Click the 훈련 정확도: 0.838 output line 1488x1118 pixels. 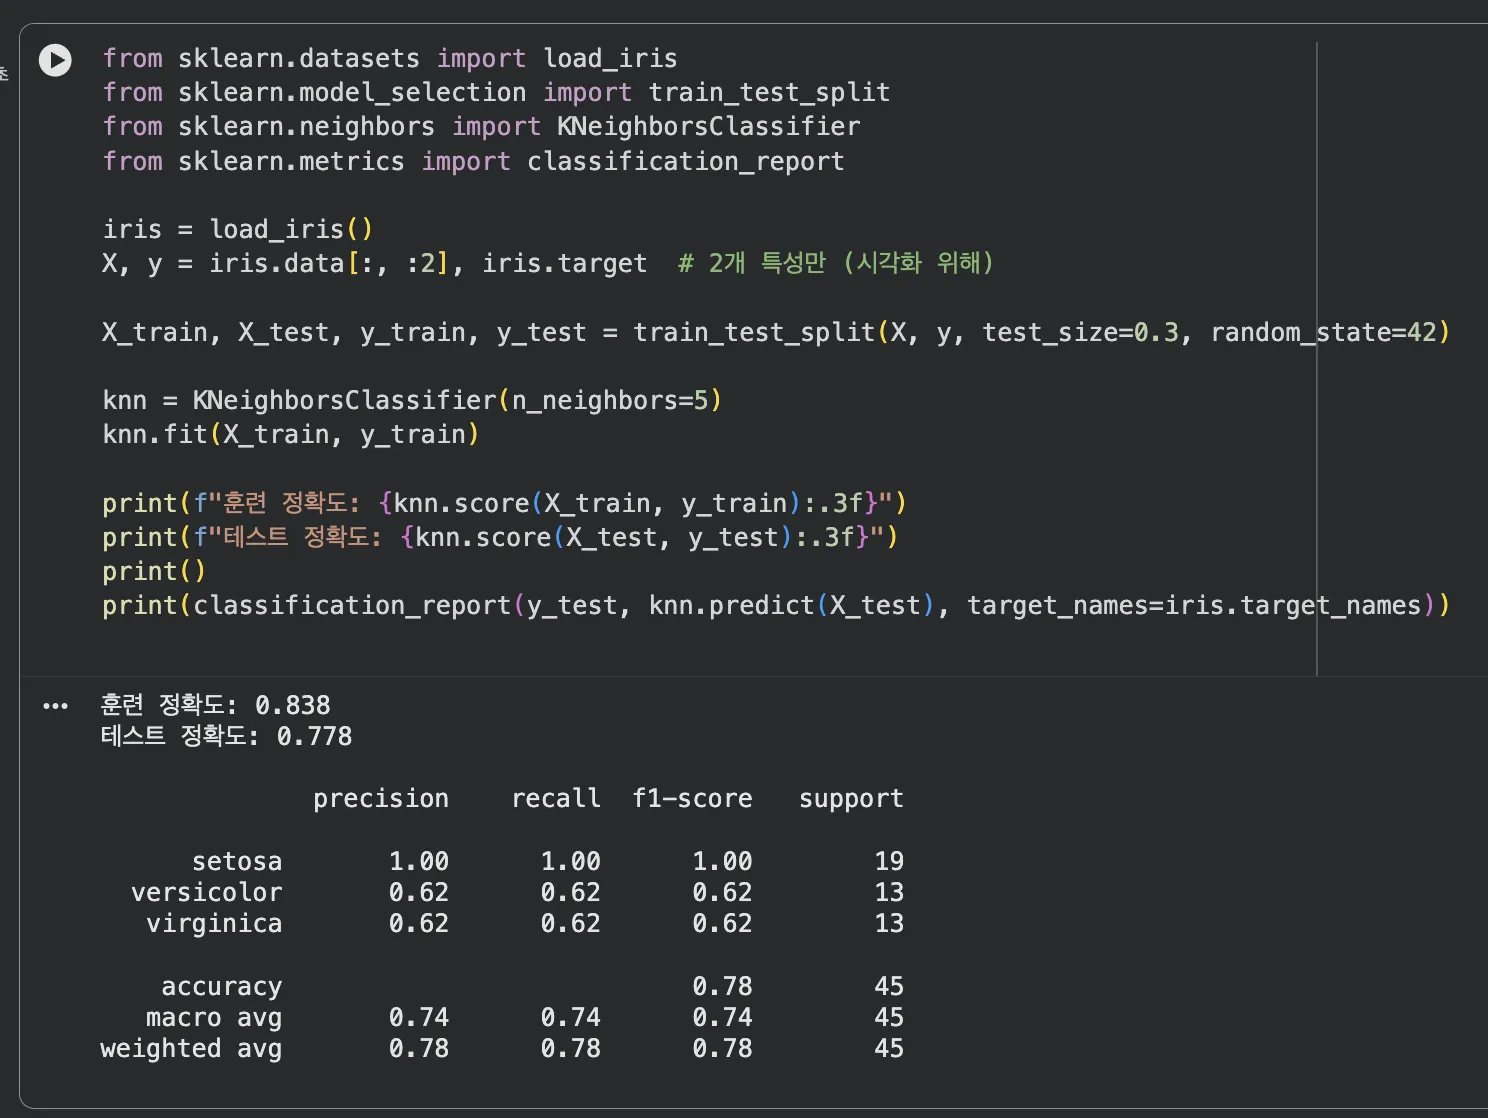point(215,705)
